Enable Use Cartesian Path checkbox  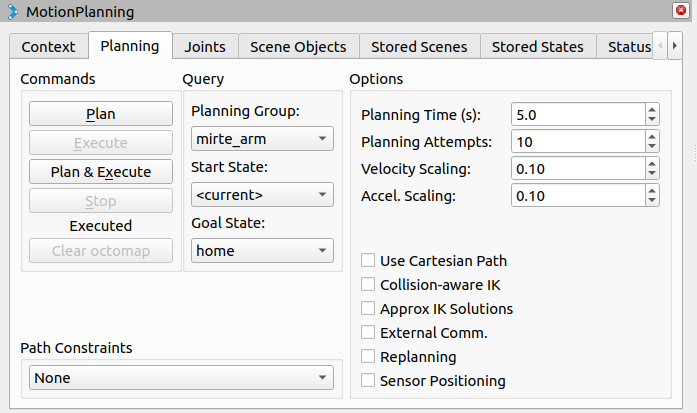point(368,261)
